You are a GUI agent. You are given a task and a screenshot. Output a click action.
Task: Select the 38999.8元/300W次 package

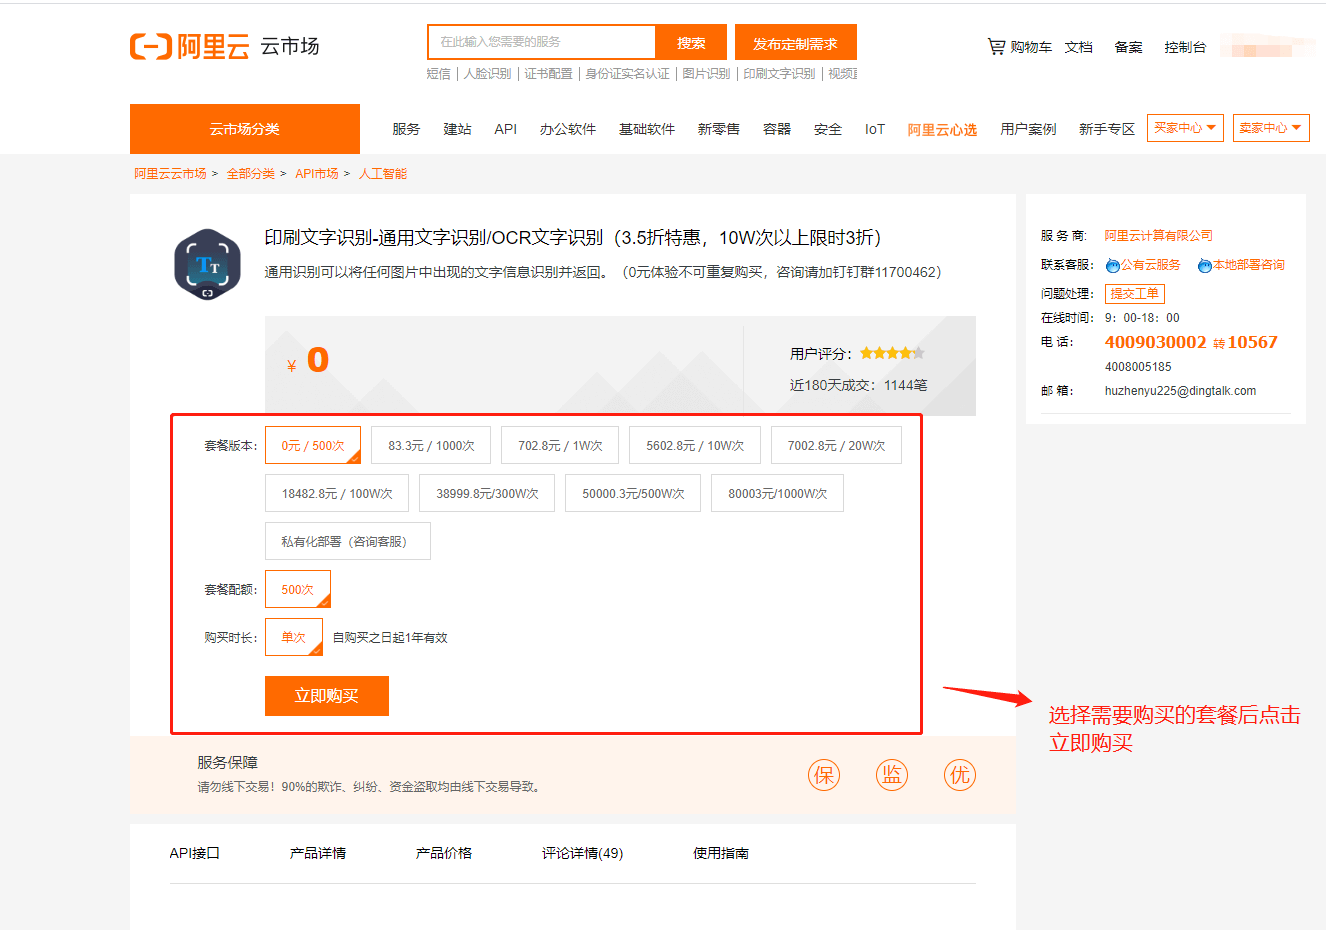click(x=487, y=493)
